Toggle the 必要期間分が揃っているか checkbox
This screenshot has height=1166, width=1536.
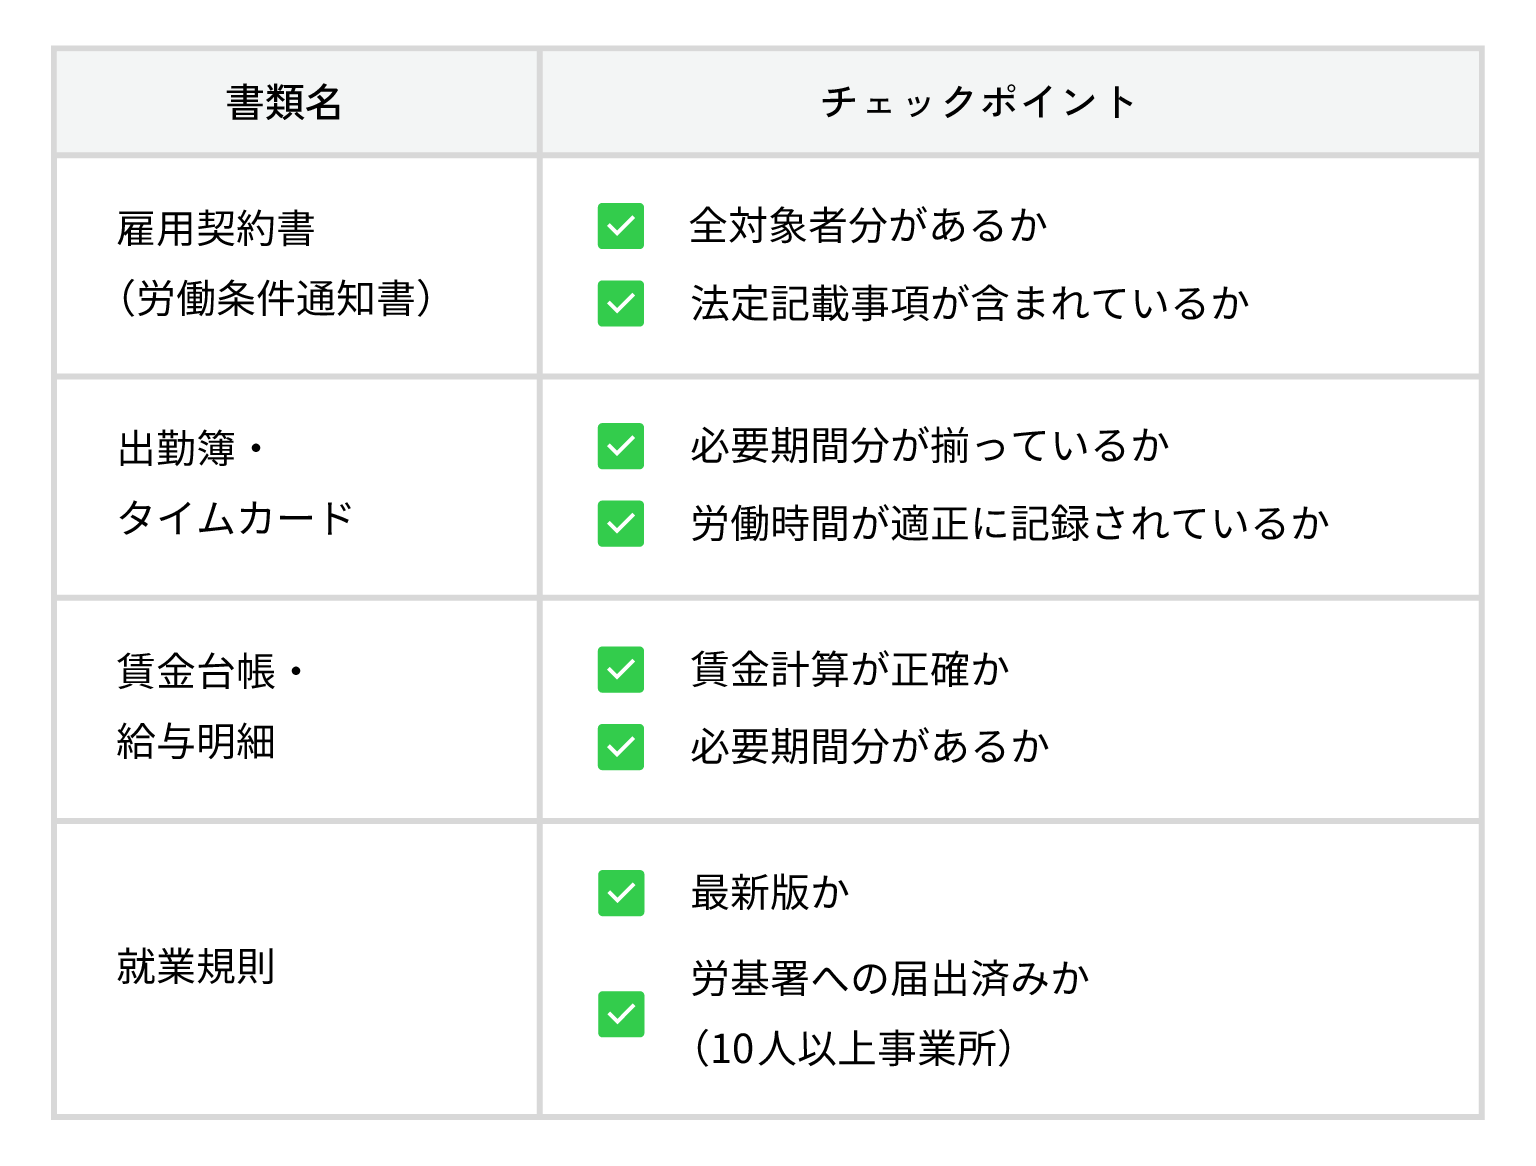[x=621, y=446]
